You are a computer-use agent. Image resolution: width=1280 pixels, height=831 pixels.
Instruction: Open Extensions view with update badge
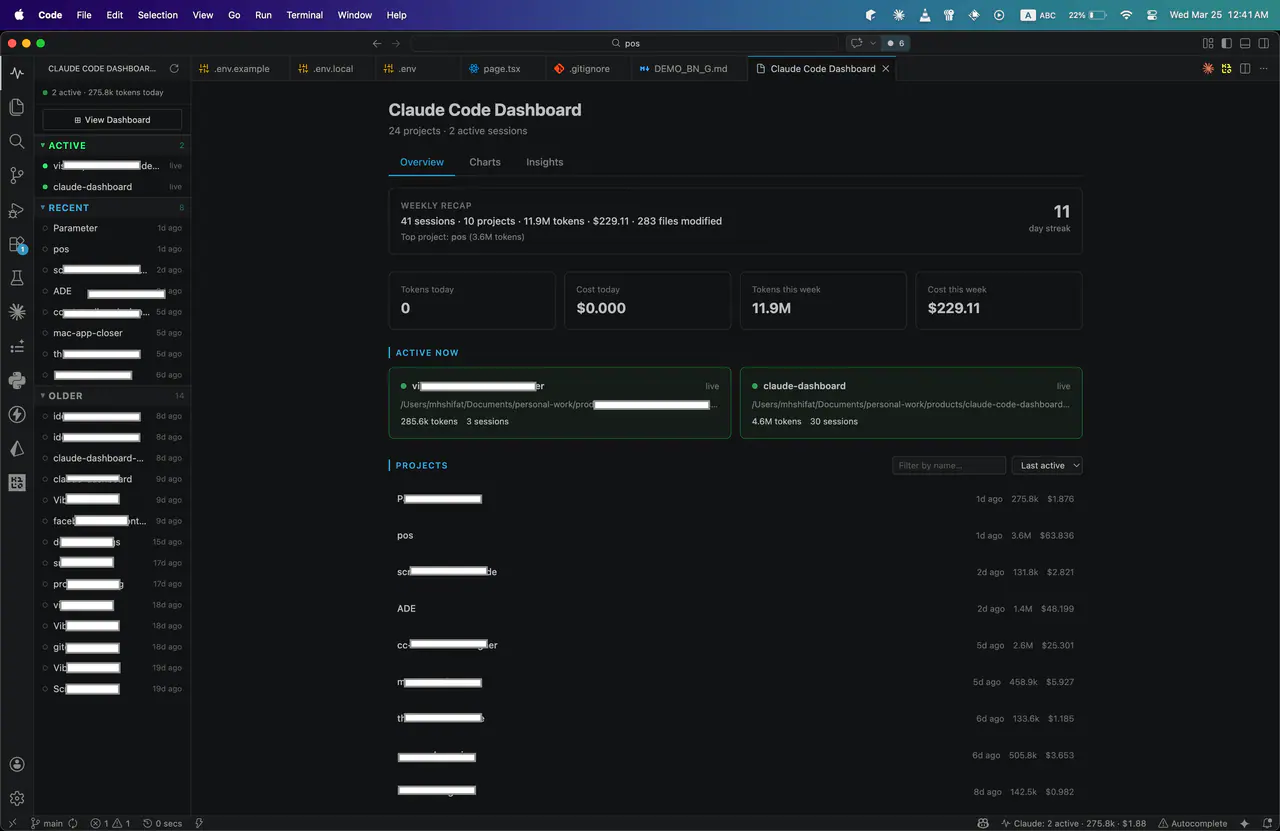click(16, 244)
